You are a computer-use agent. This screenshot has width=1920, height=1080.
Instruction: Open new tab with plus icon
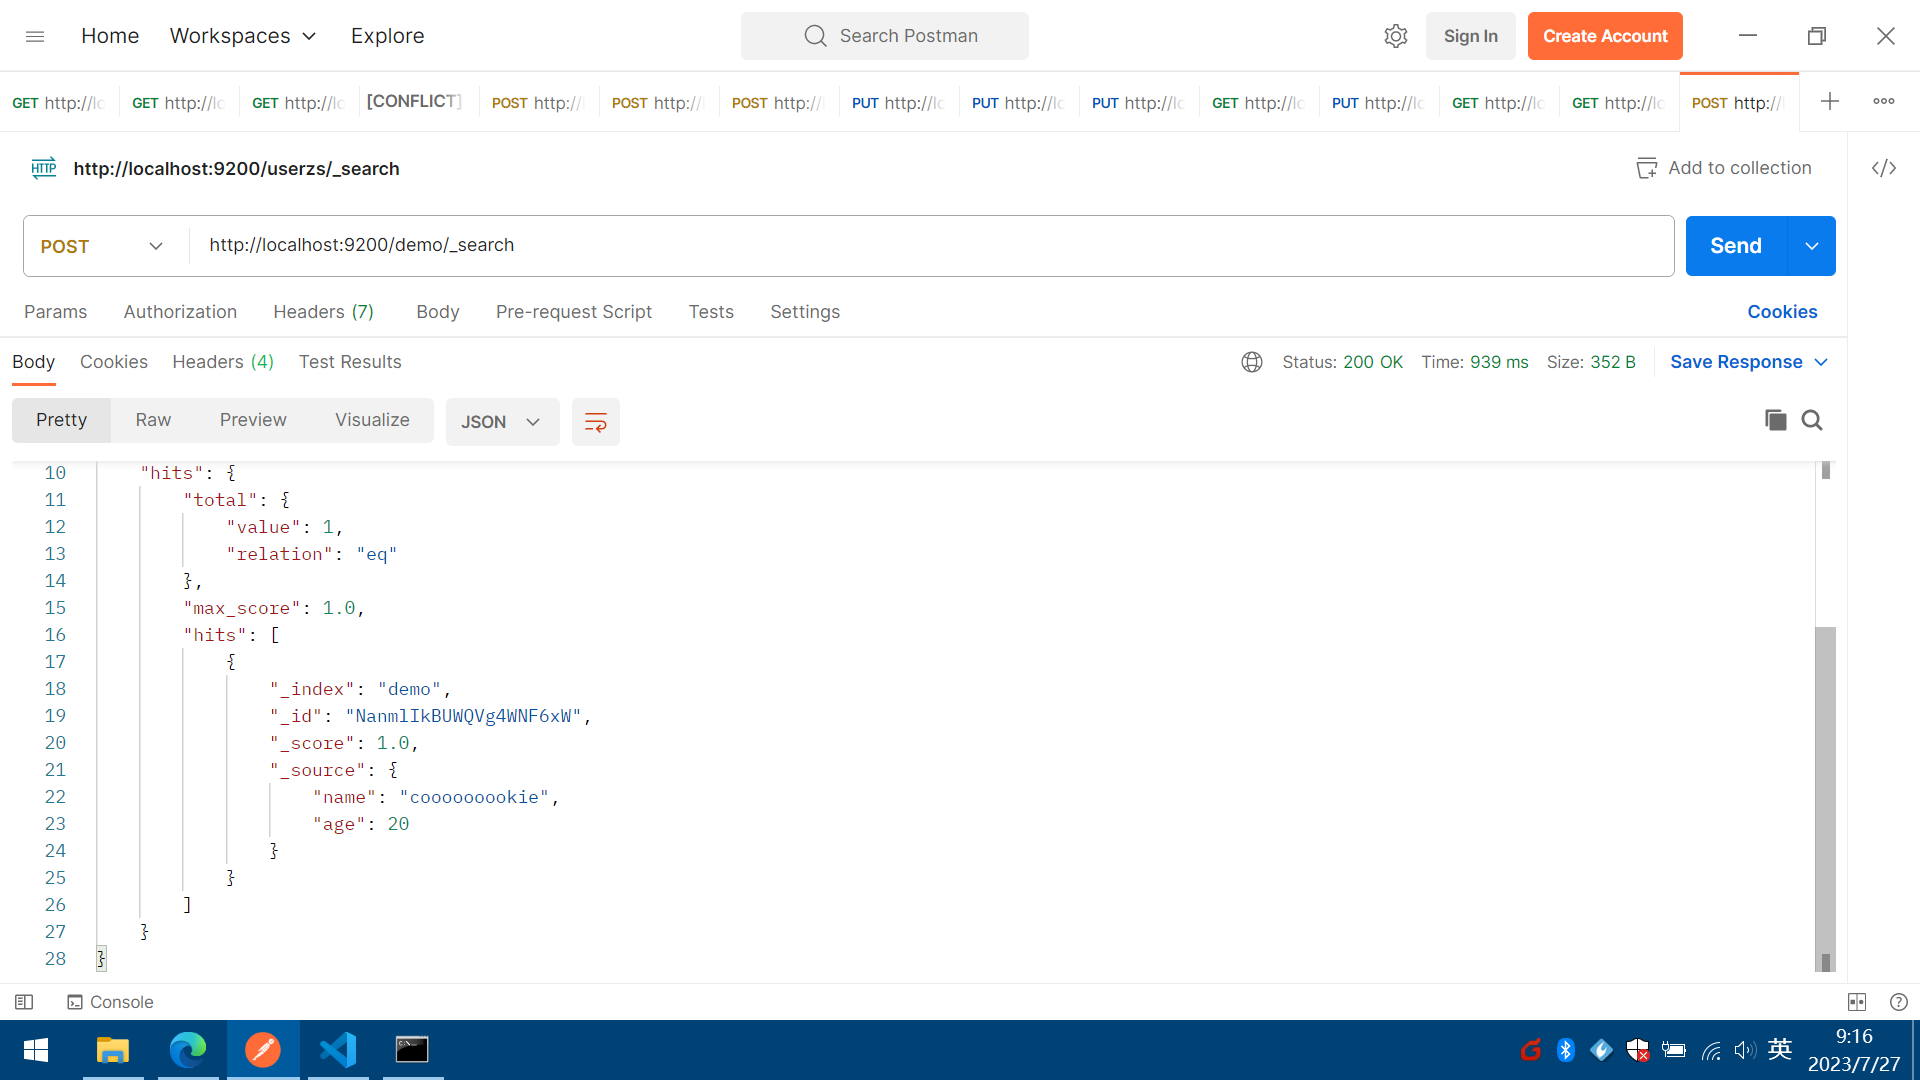click(1829, 101)
